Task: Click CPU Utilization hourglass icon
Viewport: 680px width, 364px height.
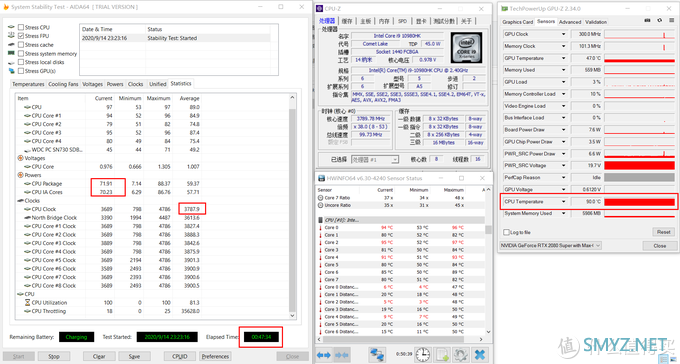Action: pos(28,303)
